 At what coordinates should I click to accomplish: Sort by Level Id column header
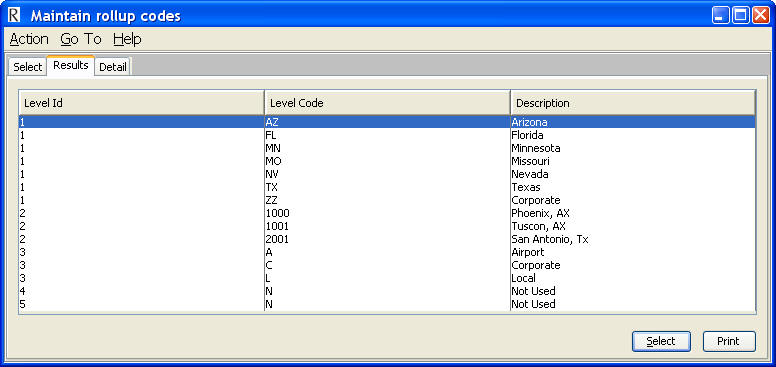coord(142,103)
